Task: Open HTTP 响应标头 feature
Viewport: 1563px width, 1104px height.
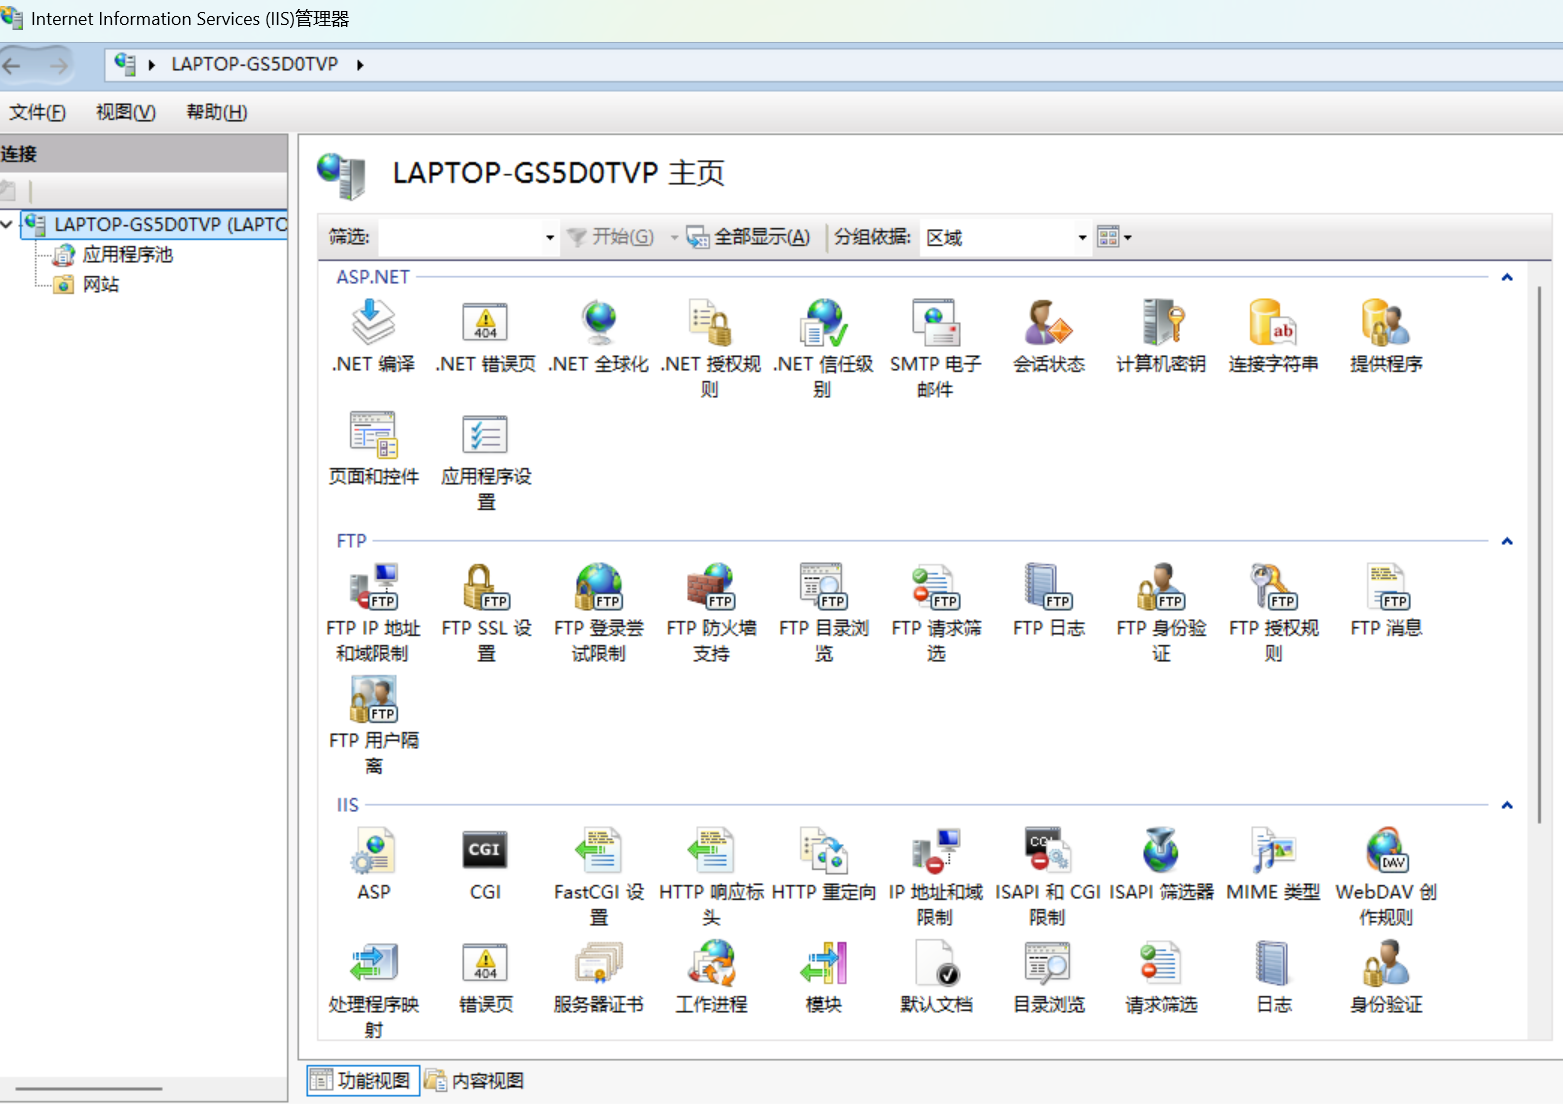Action: (710, 876)
